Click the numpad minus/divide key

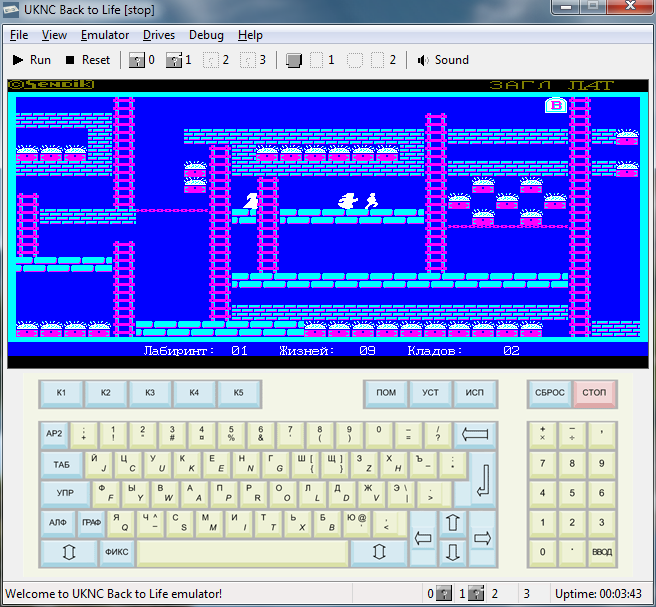572,434
